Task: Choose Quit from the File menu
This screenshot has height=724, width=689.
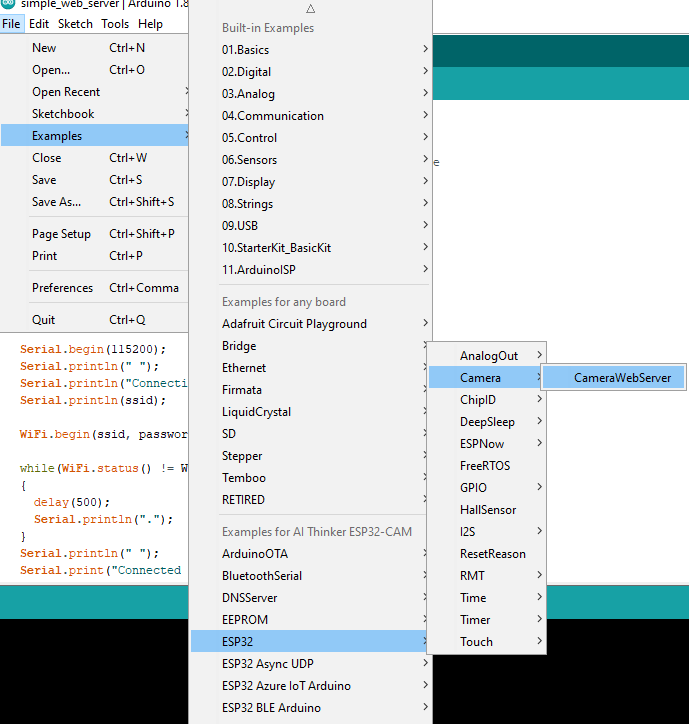Action: (95, 320)
